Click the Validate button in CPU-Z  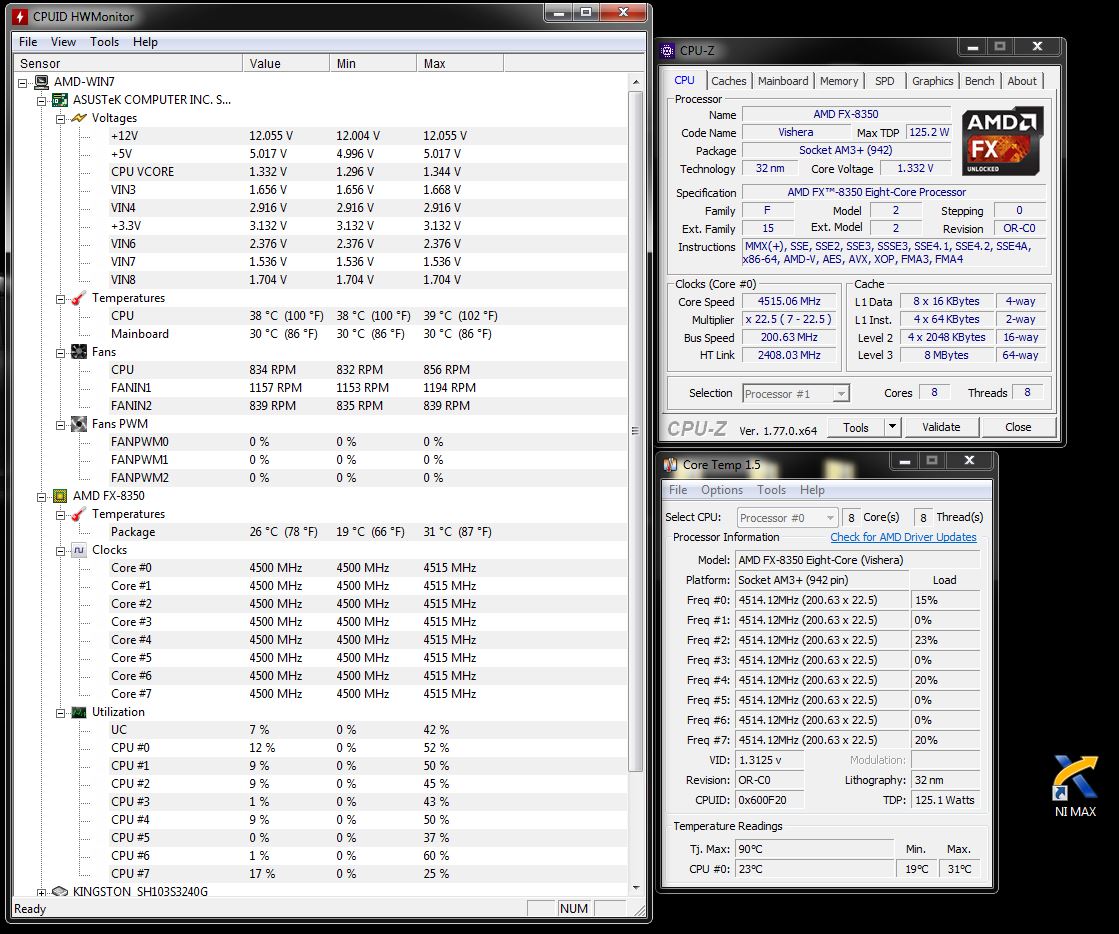pyautogui.click(x=941, y=427)
